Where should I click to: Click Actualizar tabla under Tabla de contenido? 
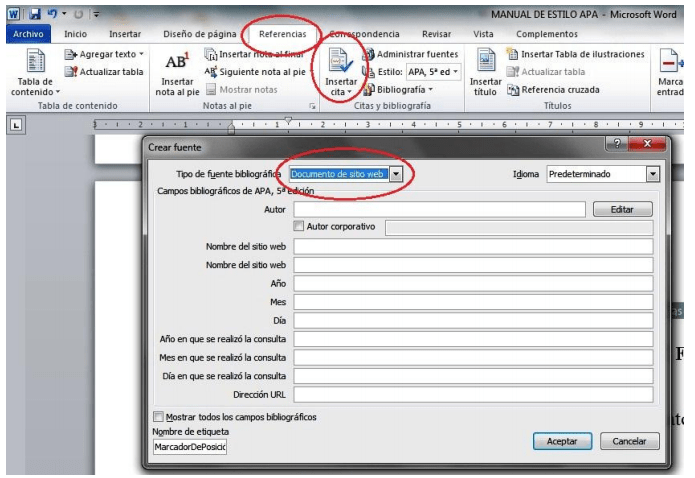104,72
